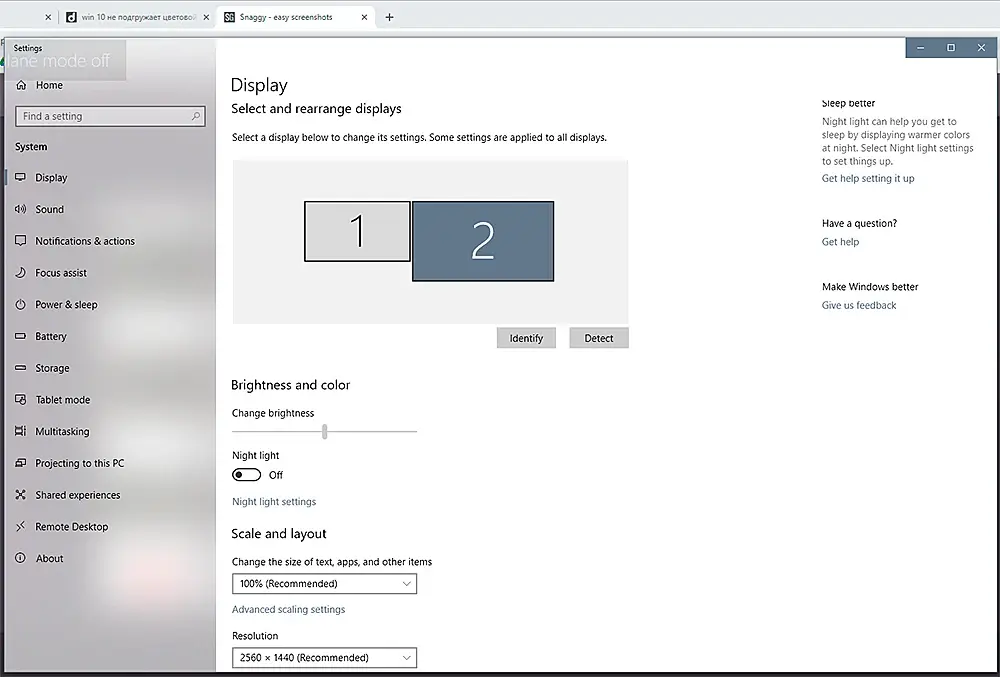Click the Tablet mode icon
This screenshot has width=1000, height=677.
click(20, 400)
